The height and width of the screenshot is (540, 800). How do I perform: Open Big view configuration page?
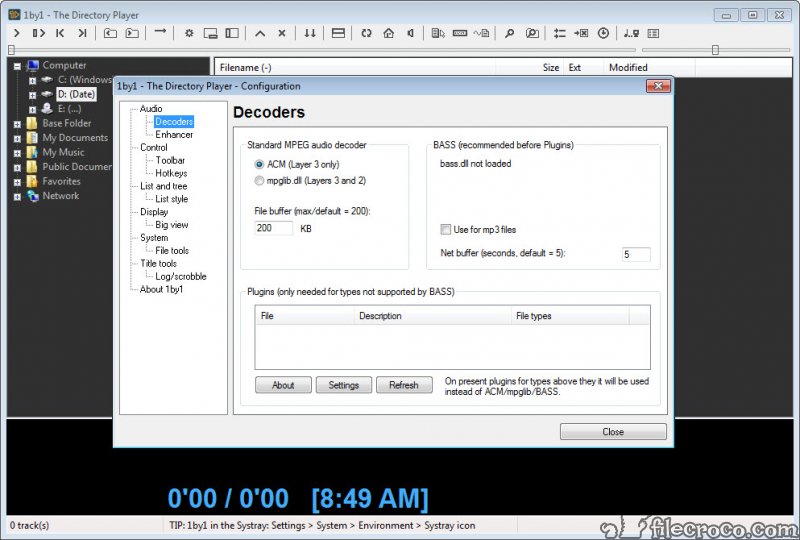click(171, 225)
